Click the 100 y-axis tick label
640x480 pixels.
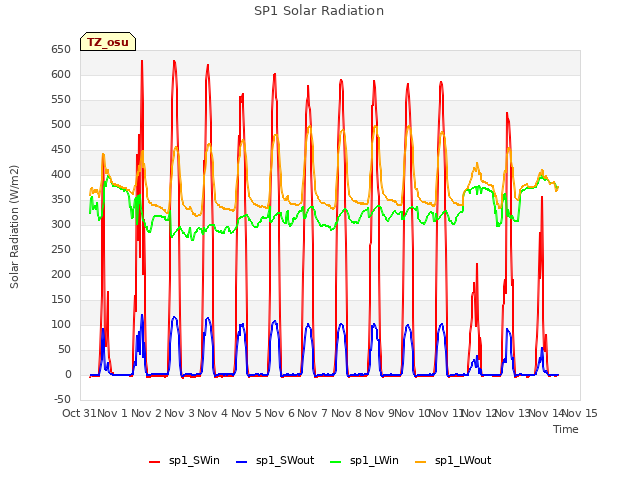click(x=61, y=324)
